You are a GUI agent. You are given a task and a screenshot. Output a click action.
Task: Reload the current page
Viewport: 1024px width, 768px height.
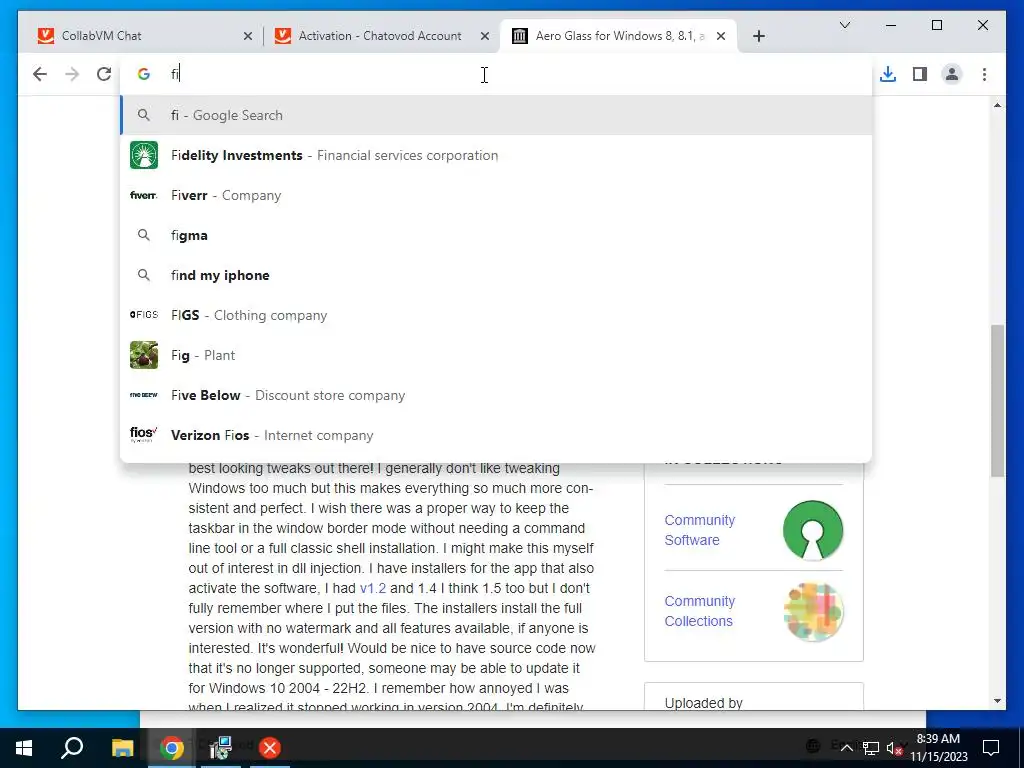coord(104,74)
